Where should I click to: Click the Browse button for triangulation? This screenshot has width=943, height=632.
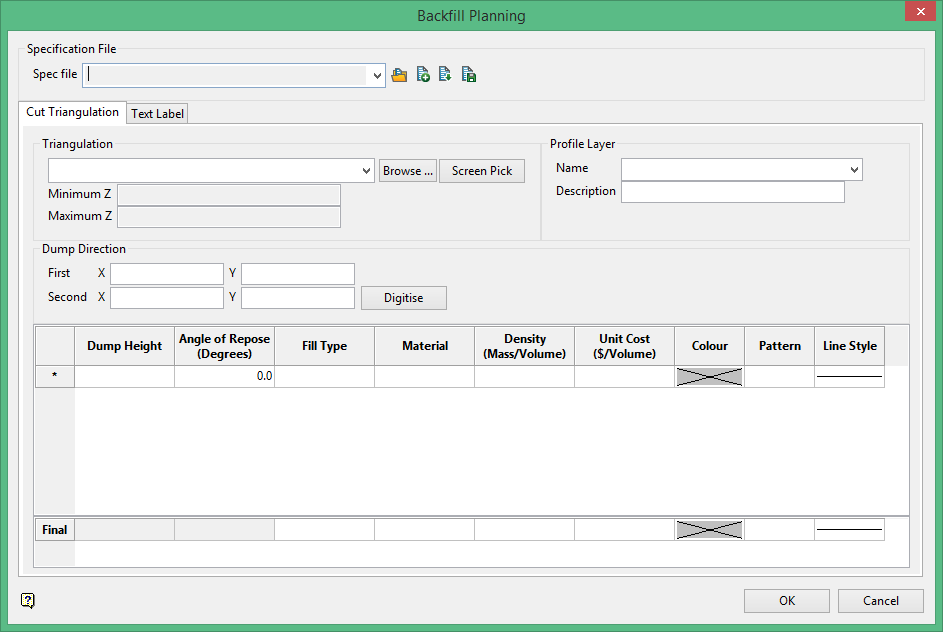(408, 171)
